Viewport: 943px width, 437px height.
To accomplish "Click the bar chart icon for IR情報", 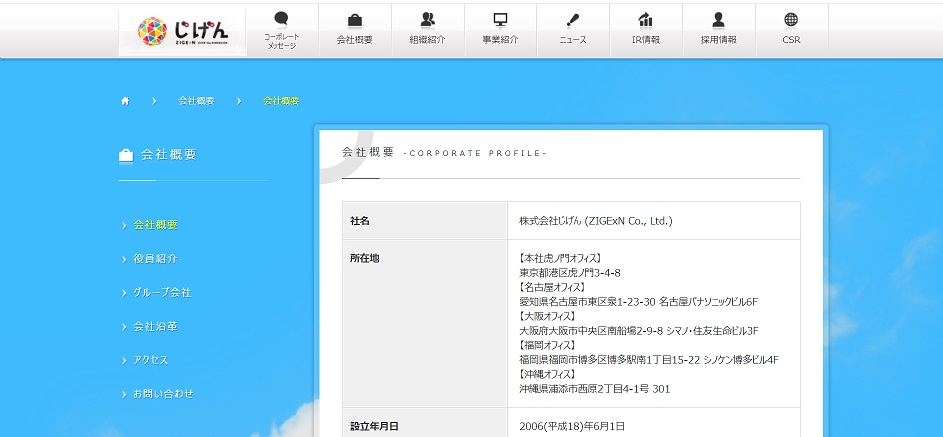I will click(646, 19).
